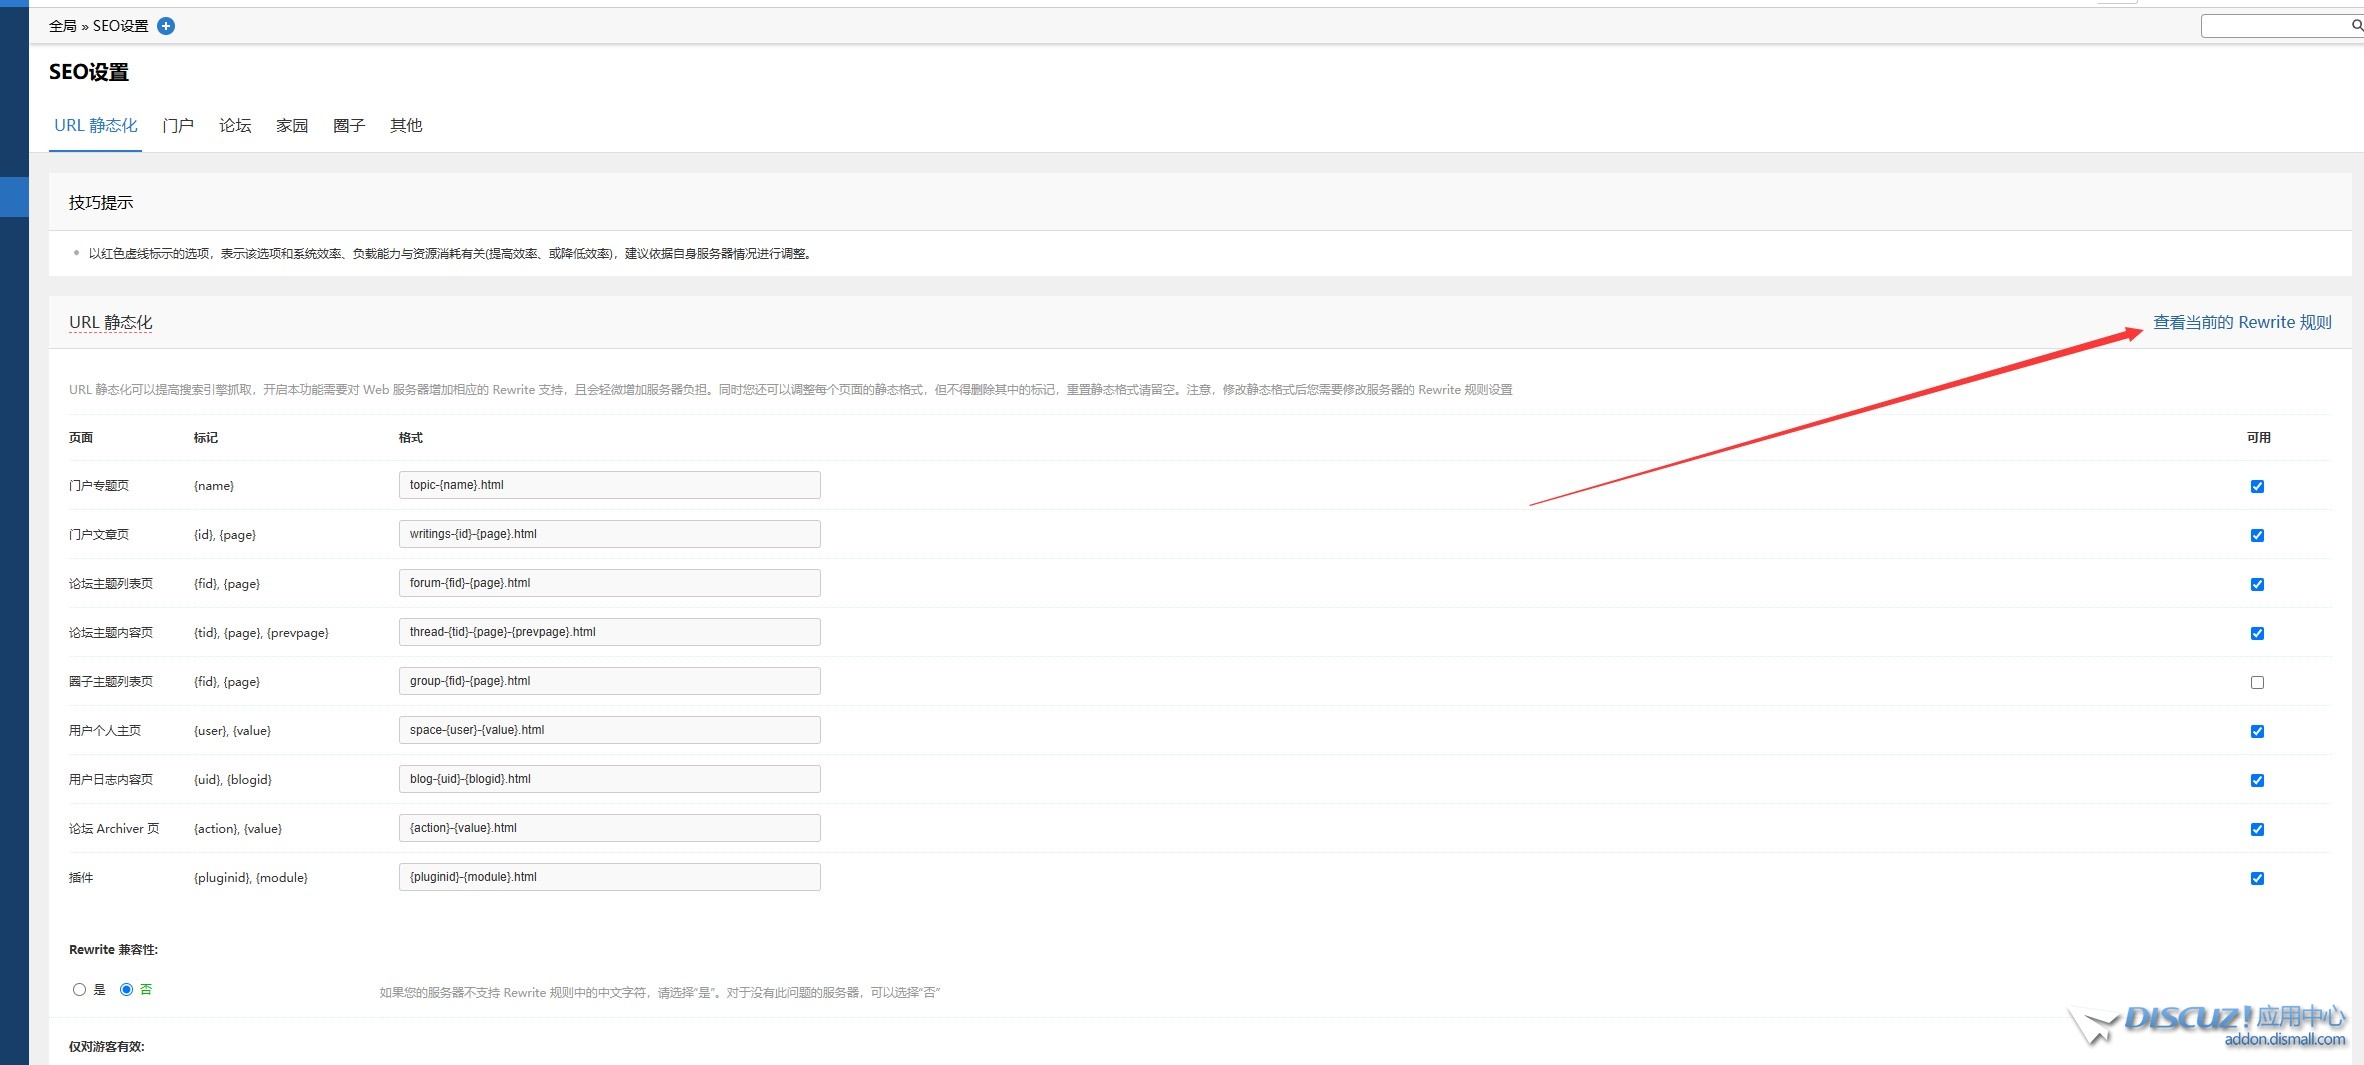Select the 圈子 tab

tap(349, 126)
